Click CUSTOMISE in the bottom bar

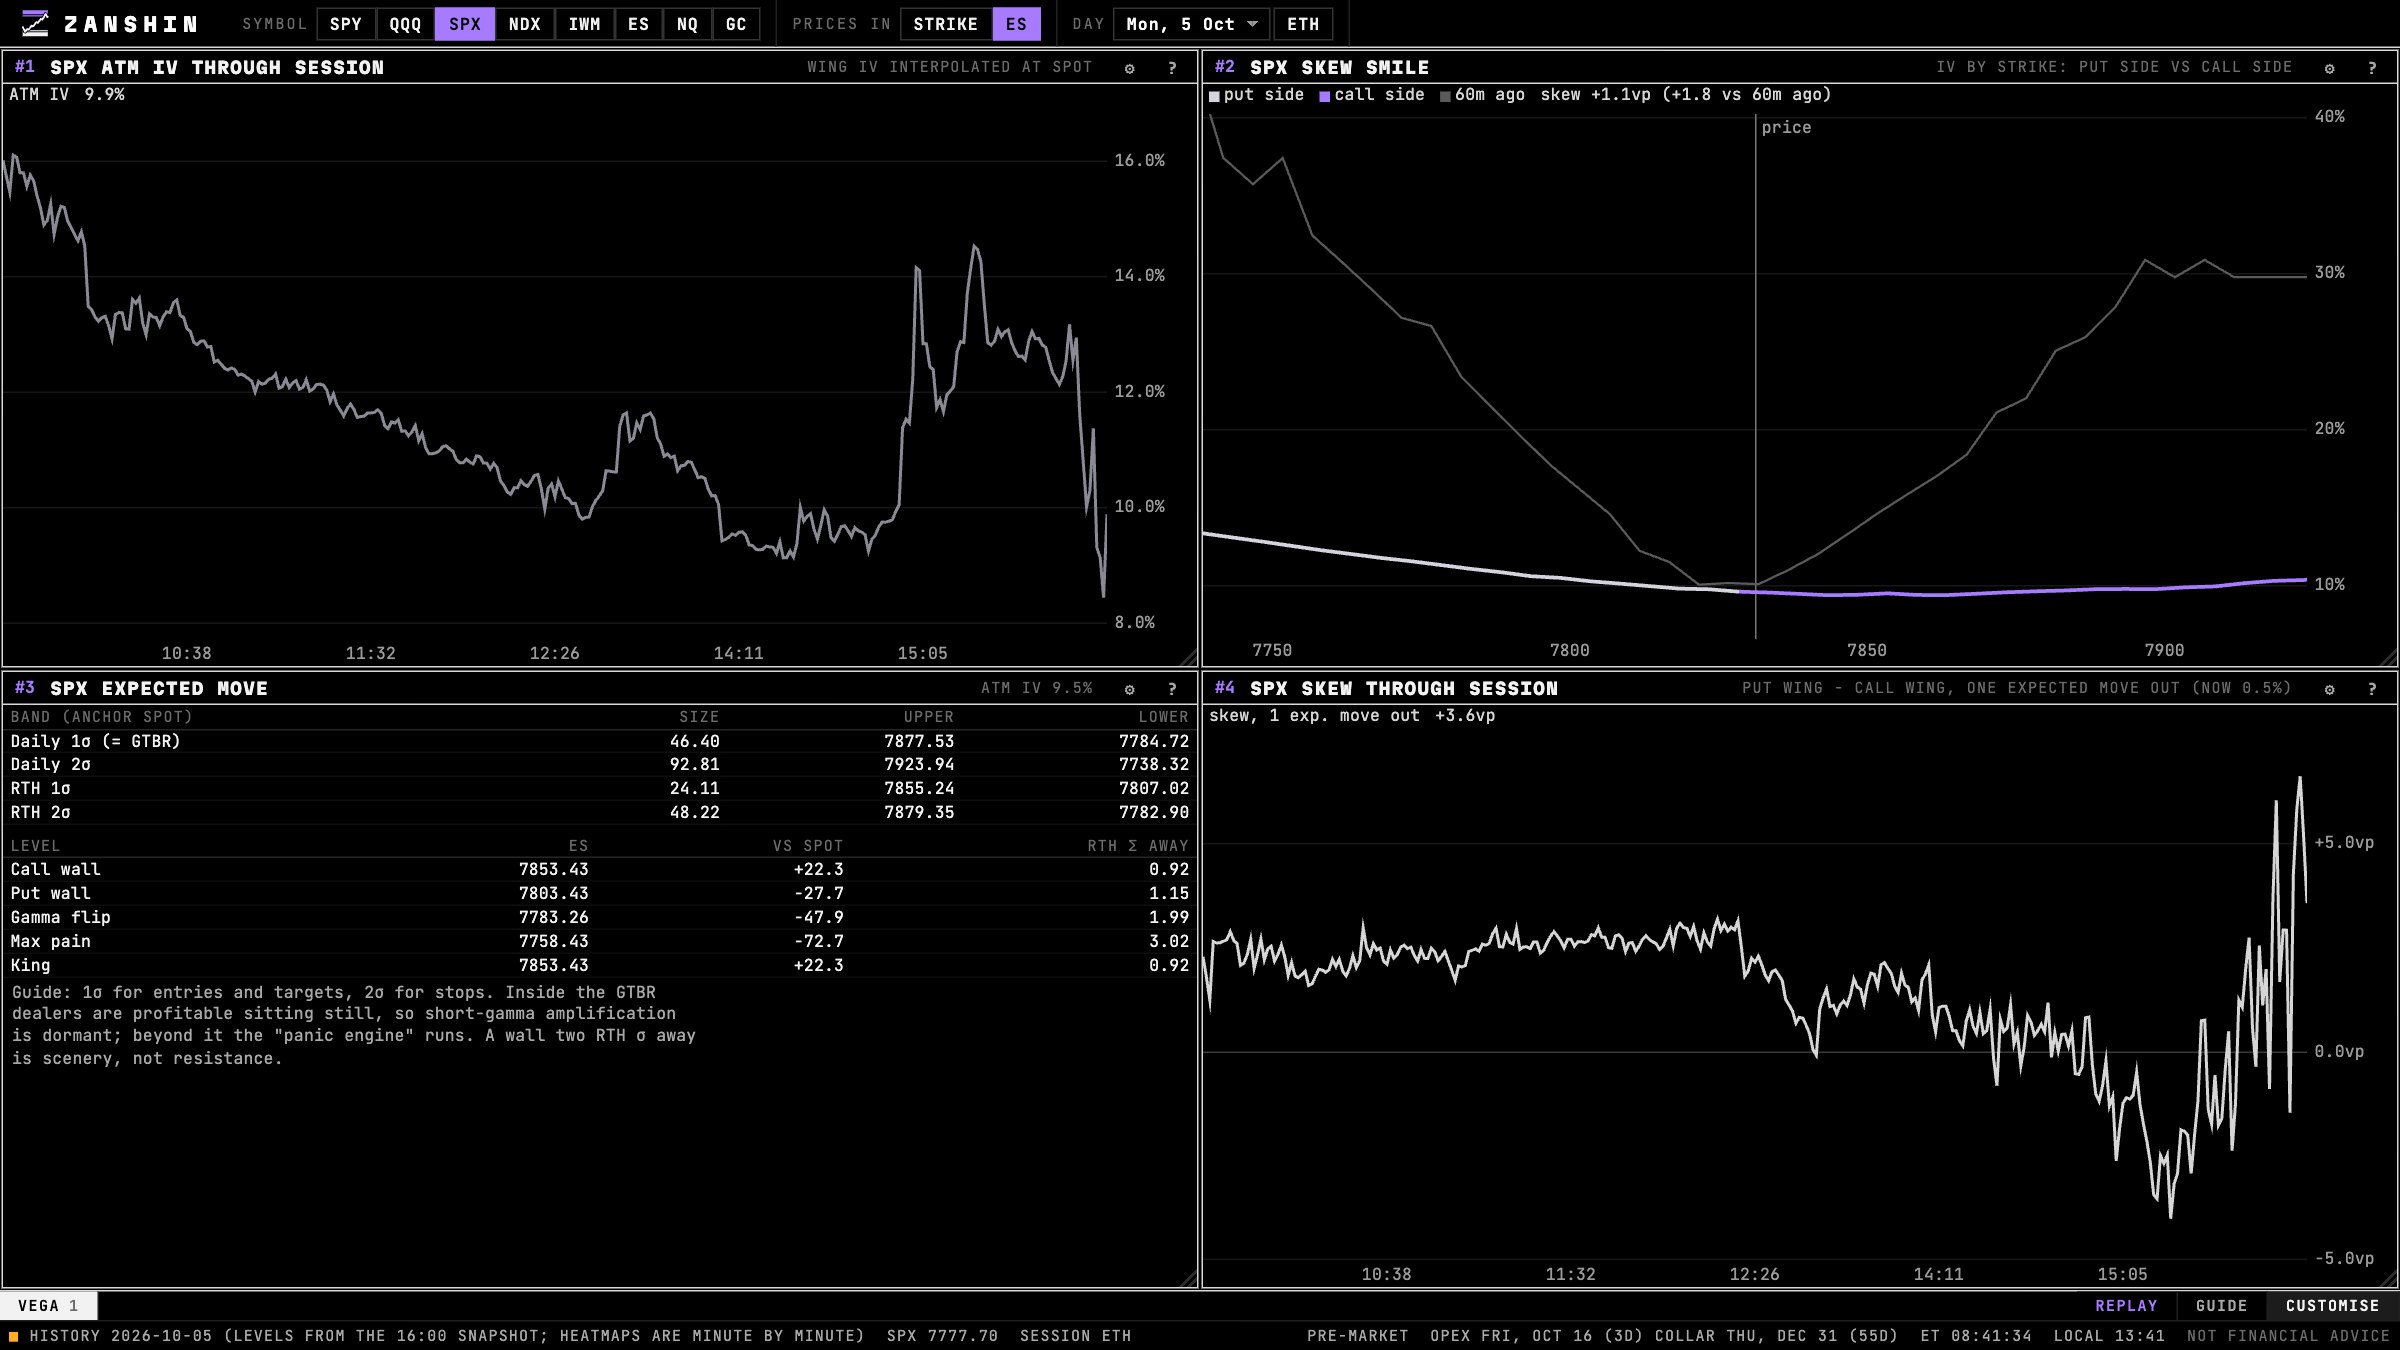click(2332, 1306)
